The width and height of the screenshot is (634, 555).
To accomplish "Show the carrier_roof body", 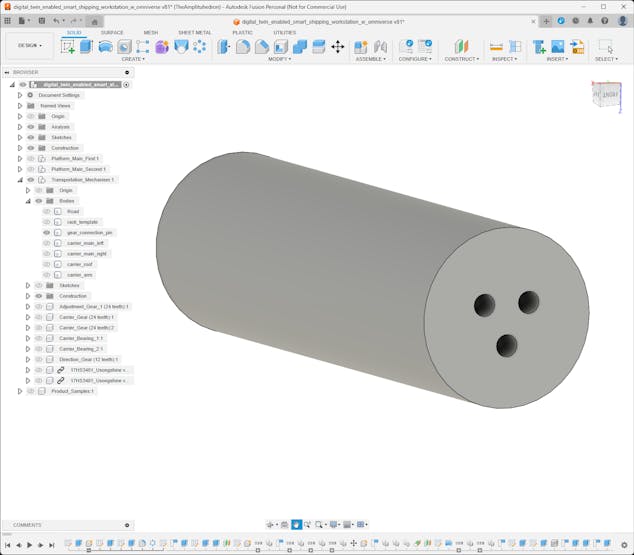I will [46, 264].
